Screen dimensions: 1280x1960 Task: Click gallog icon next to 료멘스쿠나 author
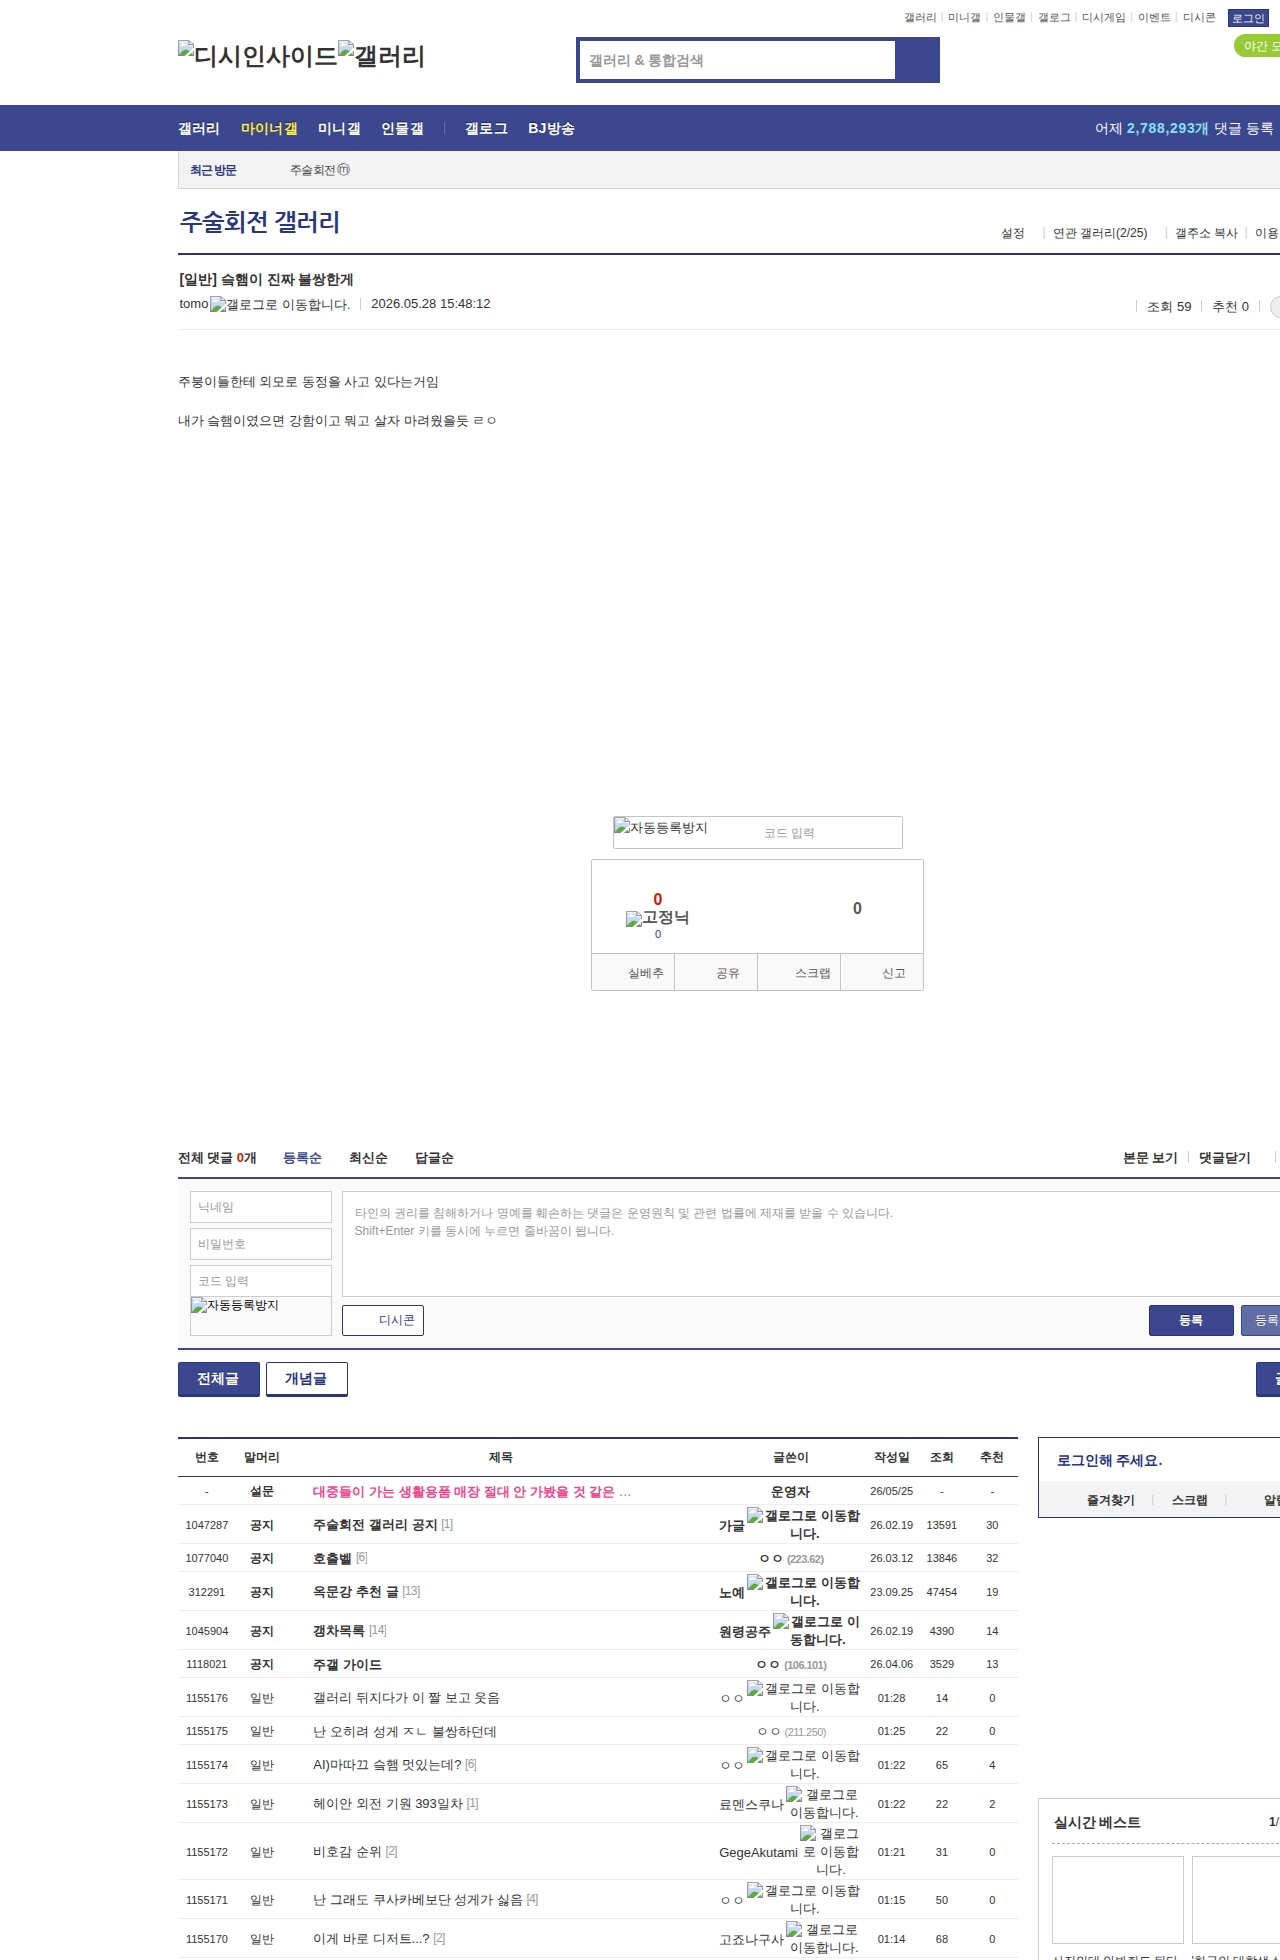pos(822,1804)
